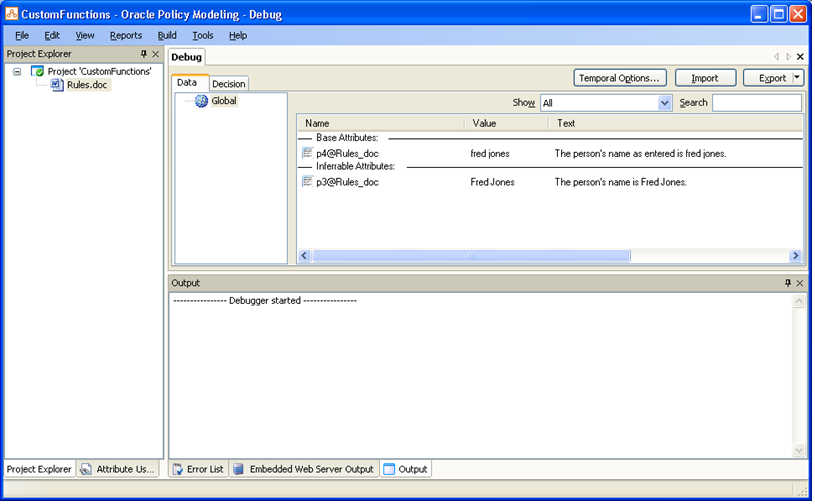The image size is (815, 504).
Task: Click the Rules.doc Word document icon
Action: [57, 85]
